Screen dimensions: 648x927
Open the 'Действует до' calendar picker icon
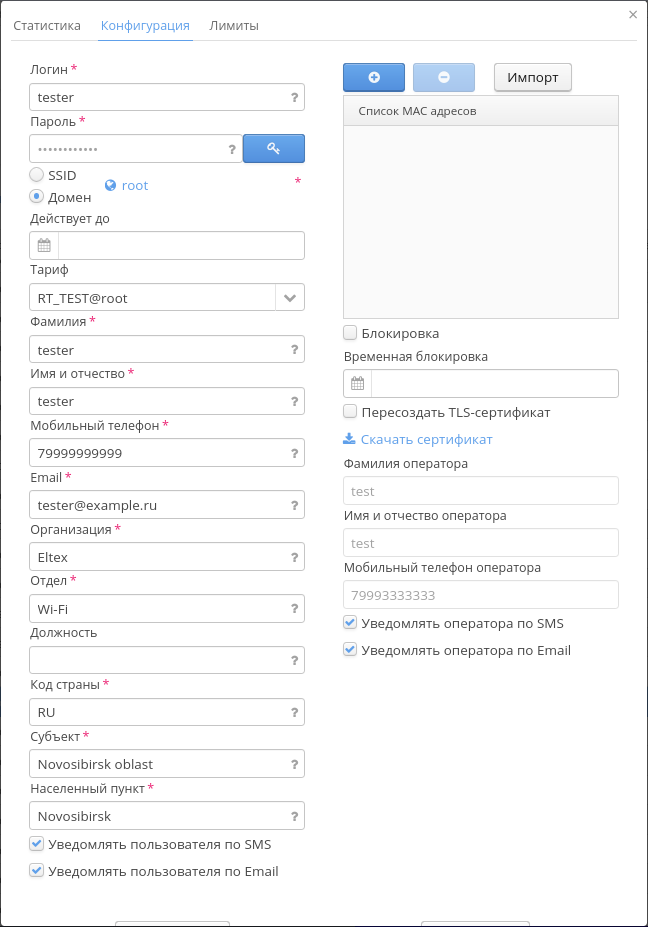coord(44,245)
